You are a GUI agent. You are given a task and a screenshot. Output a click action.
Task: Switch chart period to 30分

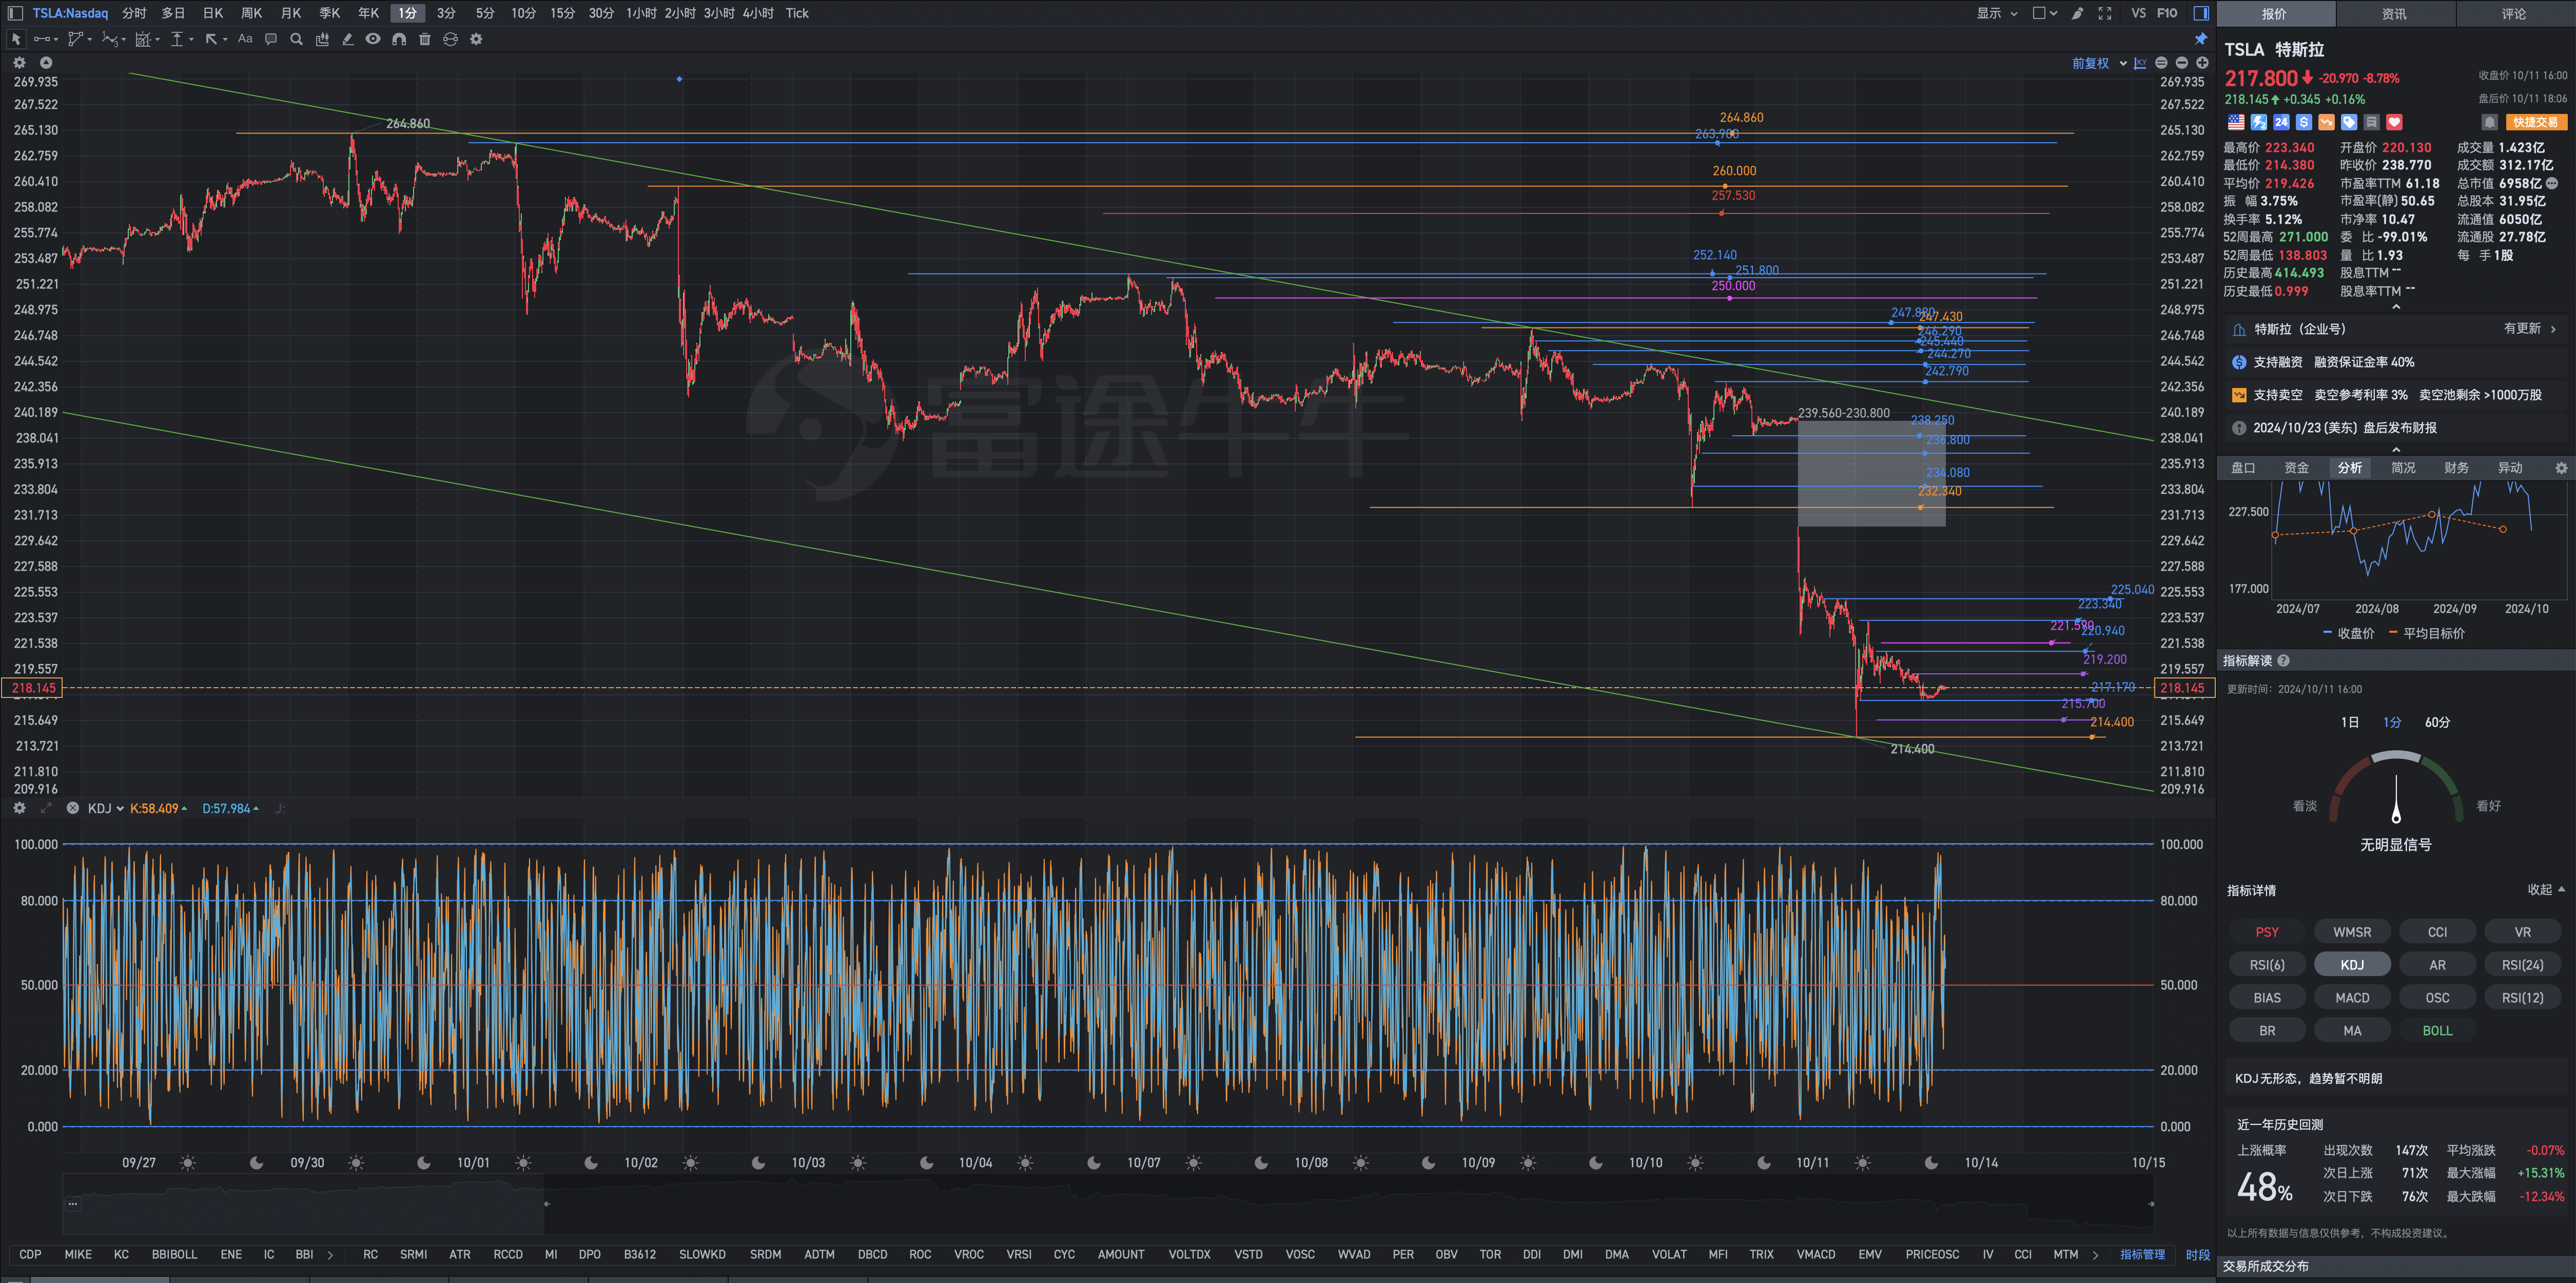click(x=601, y=13)
